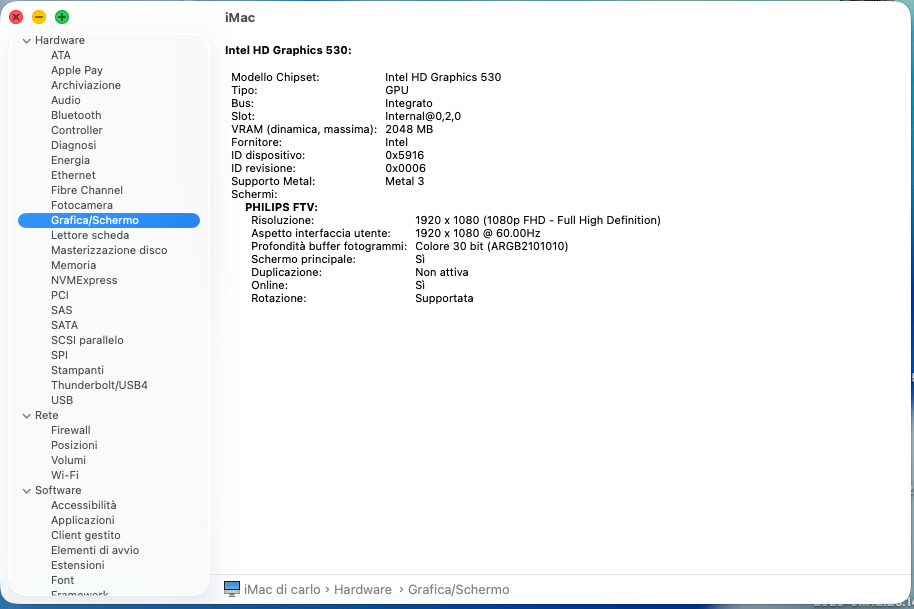The image size is (914, 609).
Task: Open the Fibre Channel entry
Action: (x=87, y=191)
